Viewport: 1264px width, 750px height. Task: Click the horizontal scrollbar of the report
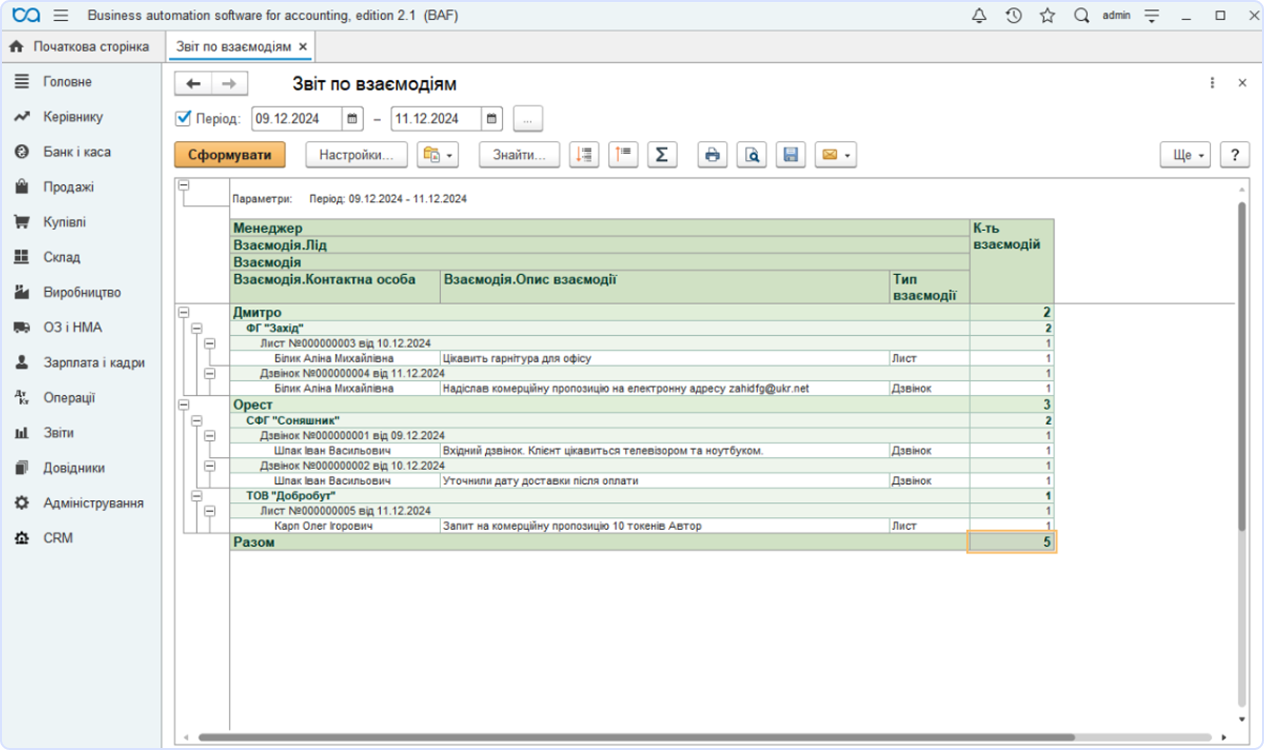click(x=636, y=737)
